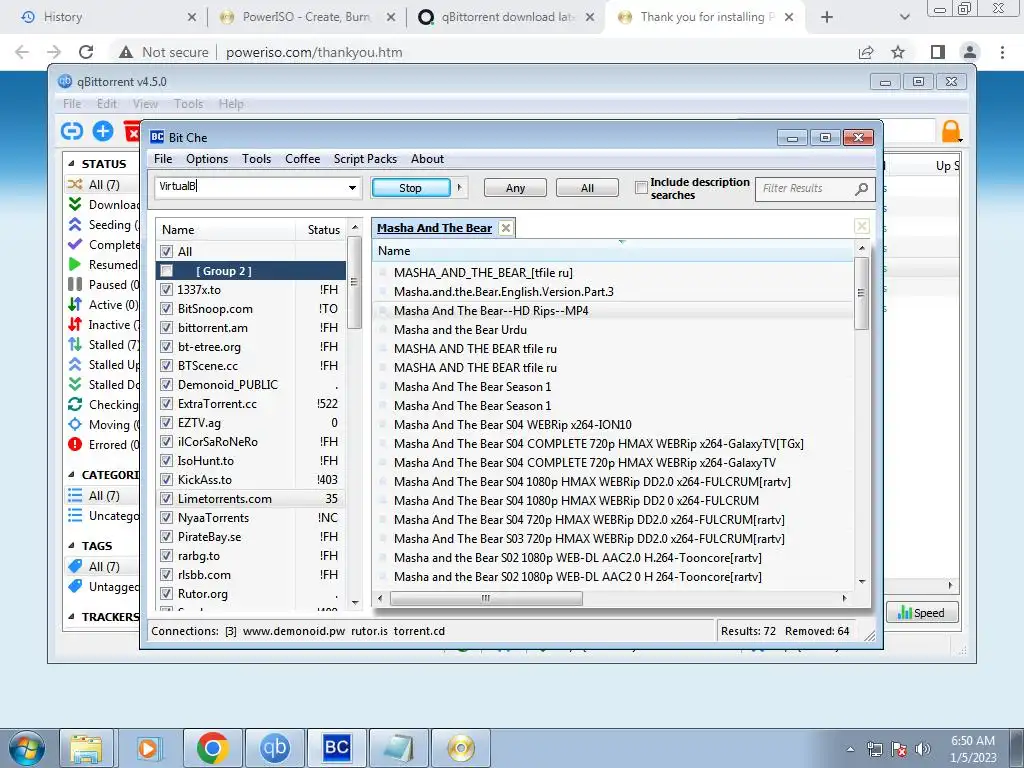This screenshot has width=1024, height=768.
Task: Select Checking filter in qBittorrent sidebar
Action: [103, 405]
